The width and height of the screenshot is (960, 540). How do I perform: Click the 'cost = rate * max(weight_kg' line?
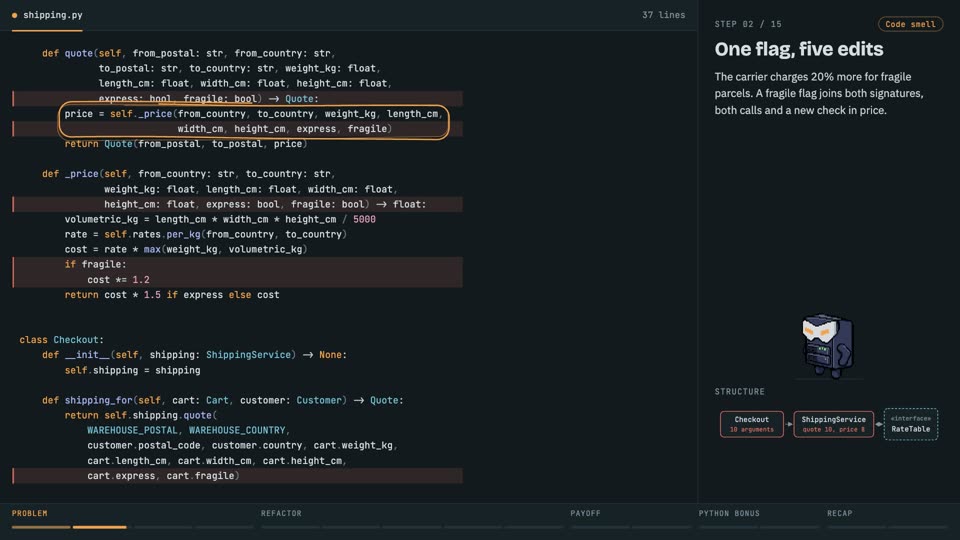click(186, 249)
